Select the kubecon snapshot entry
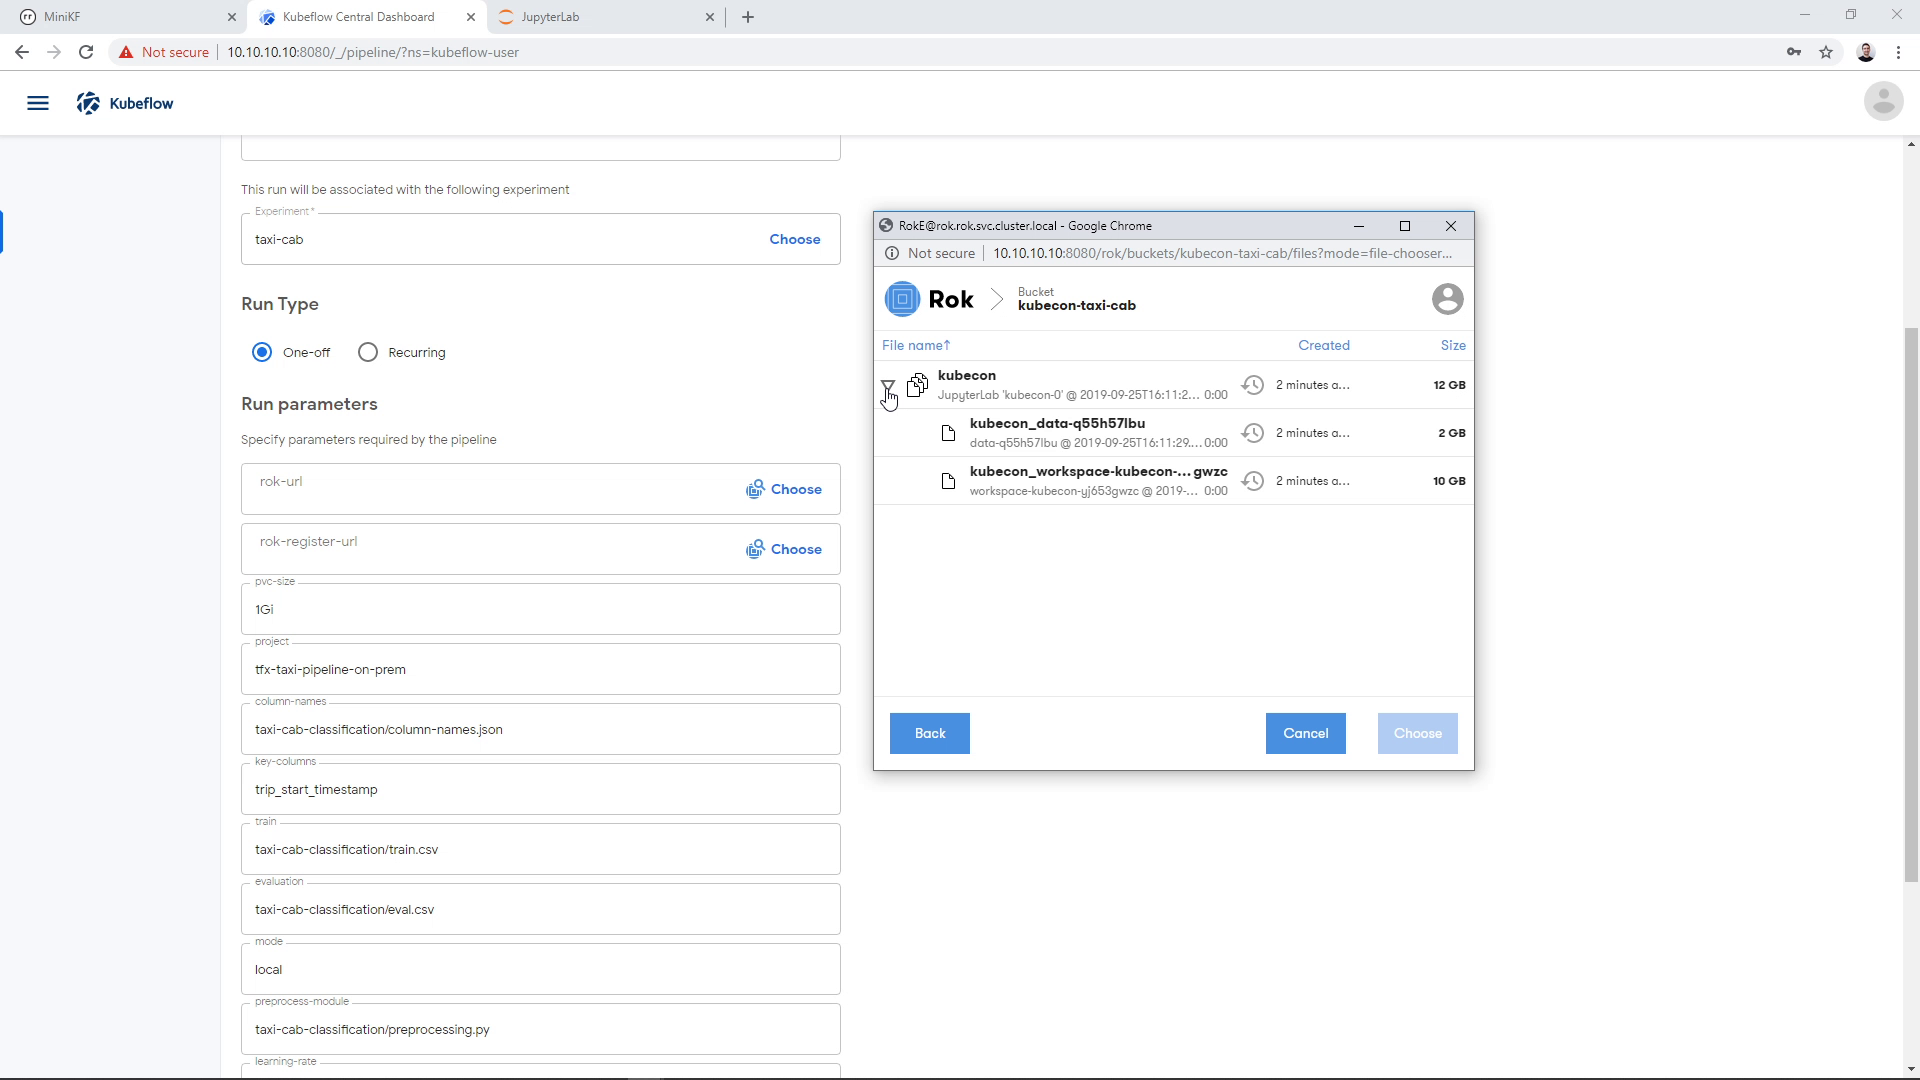 pos(1173,385)
